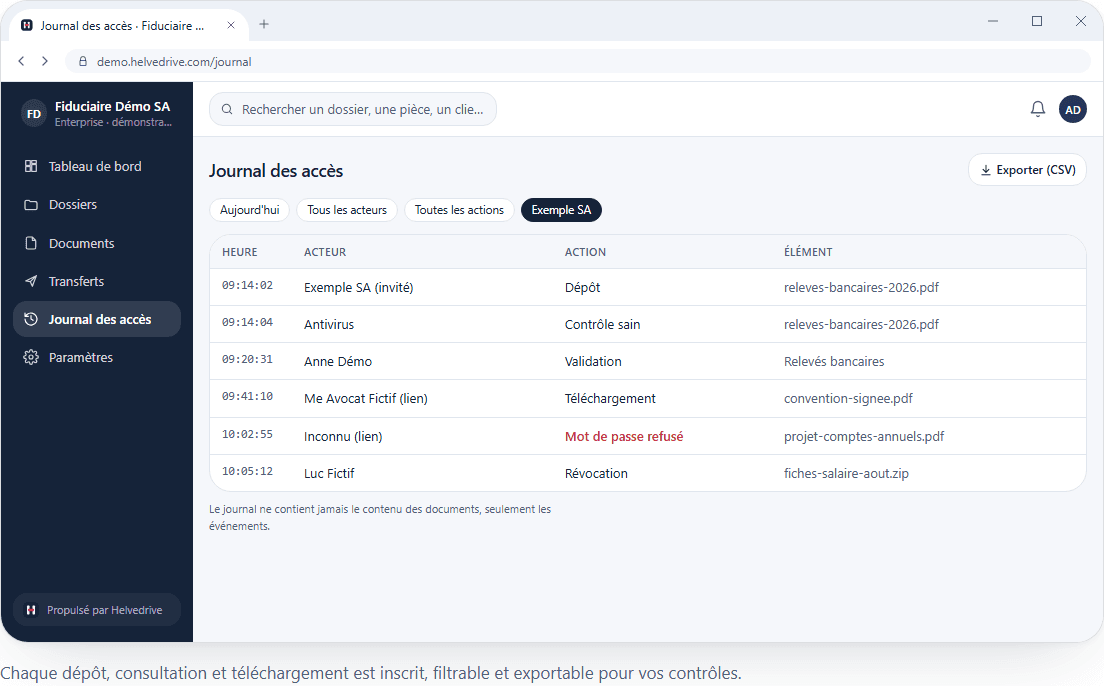The image size is (1104, 686).
Task: Click actor Luc Fictif
Action: pyautogui.click(x=329, y=473)
